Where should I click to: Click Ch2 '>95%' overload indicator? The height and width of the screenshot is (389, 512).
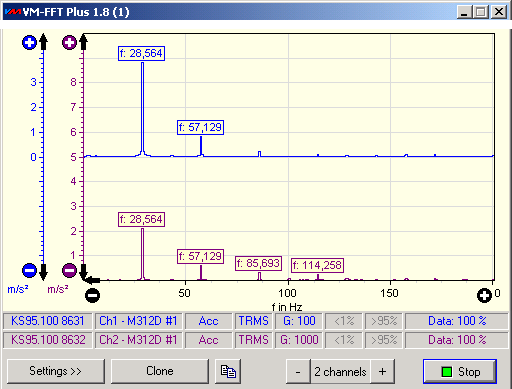click(384, 340)
